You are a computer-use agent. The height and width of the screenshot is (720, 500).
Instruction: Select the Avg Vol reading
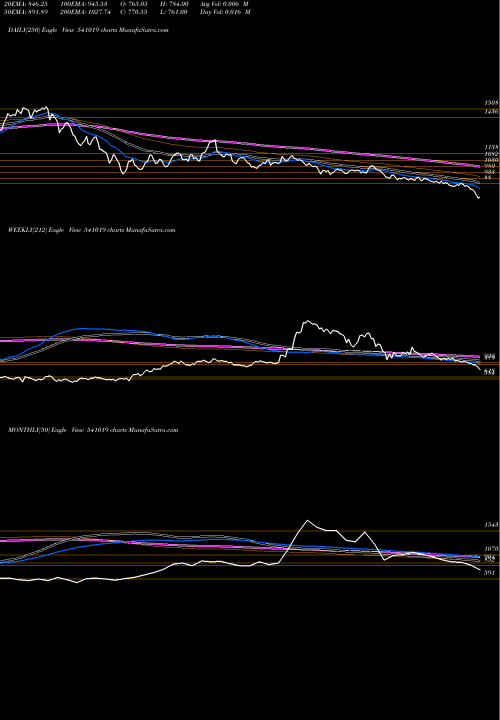click(225, 4)
